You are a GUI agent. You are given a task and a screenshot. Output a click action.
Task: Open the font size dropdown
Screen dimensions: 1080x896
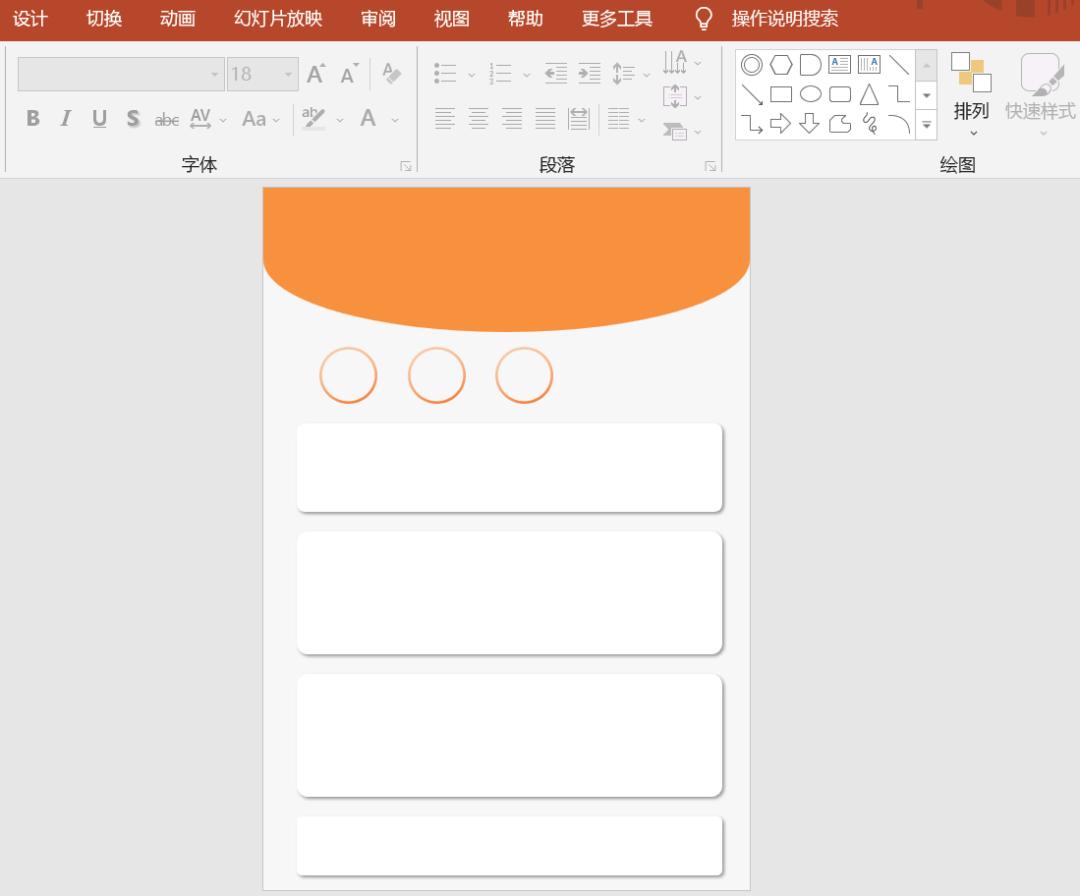(x=289, y=74)
